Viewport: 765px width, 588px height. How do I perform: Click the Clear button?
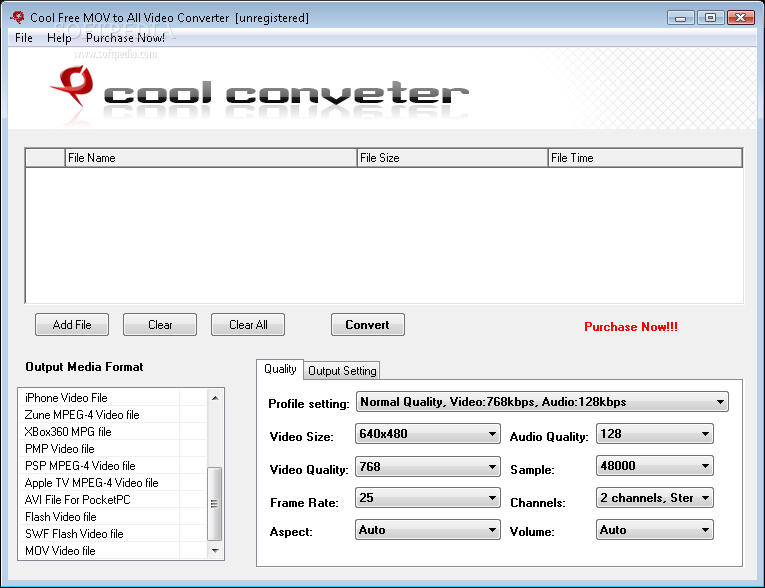tap(160, 324)
